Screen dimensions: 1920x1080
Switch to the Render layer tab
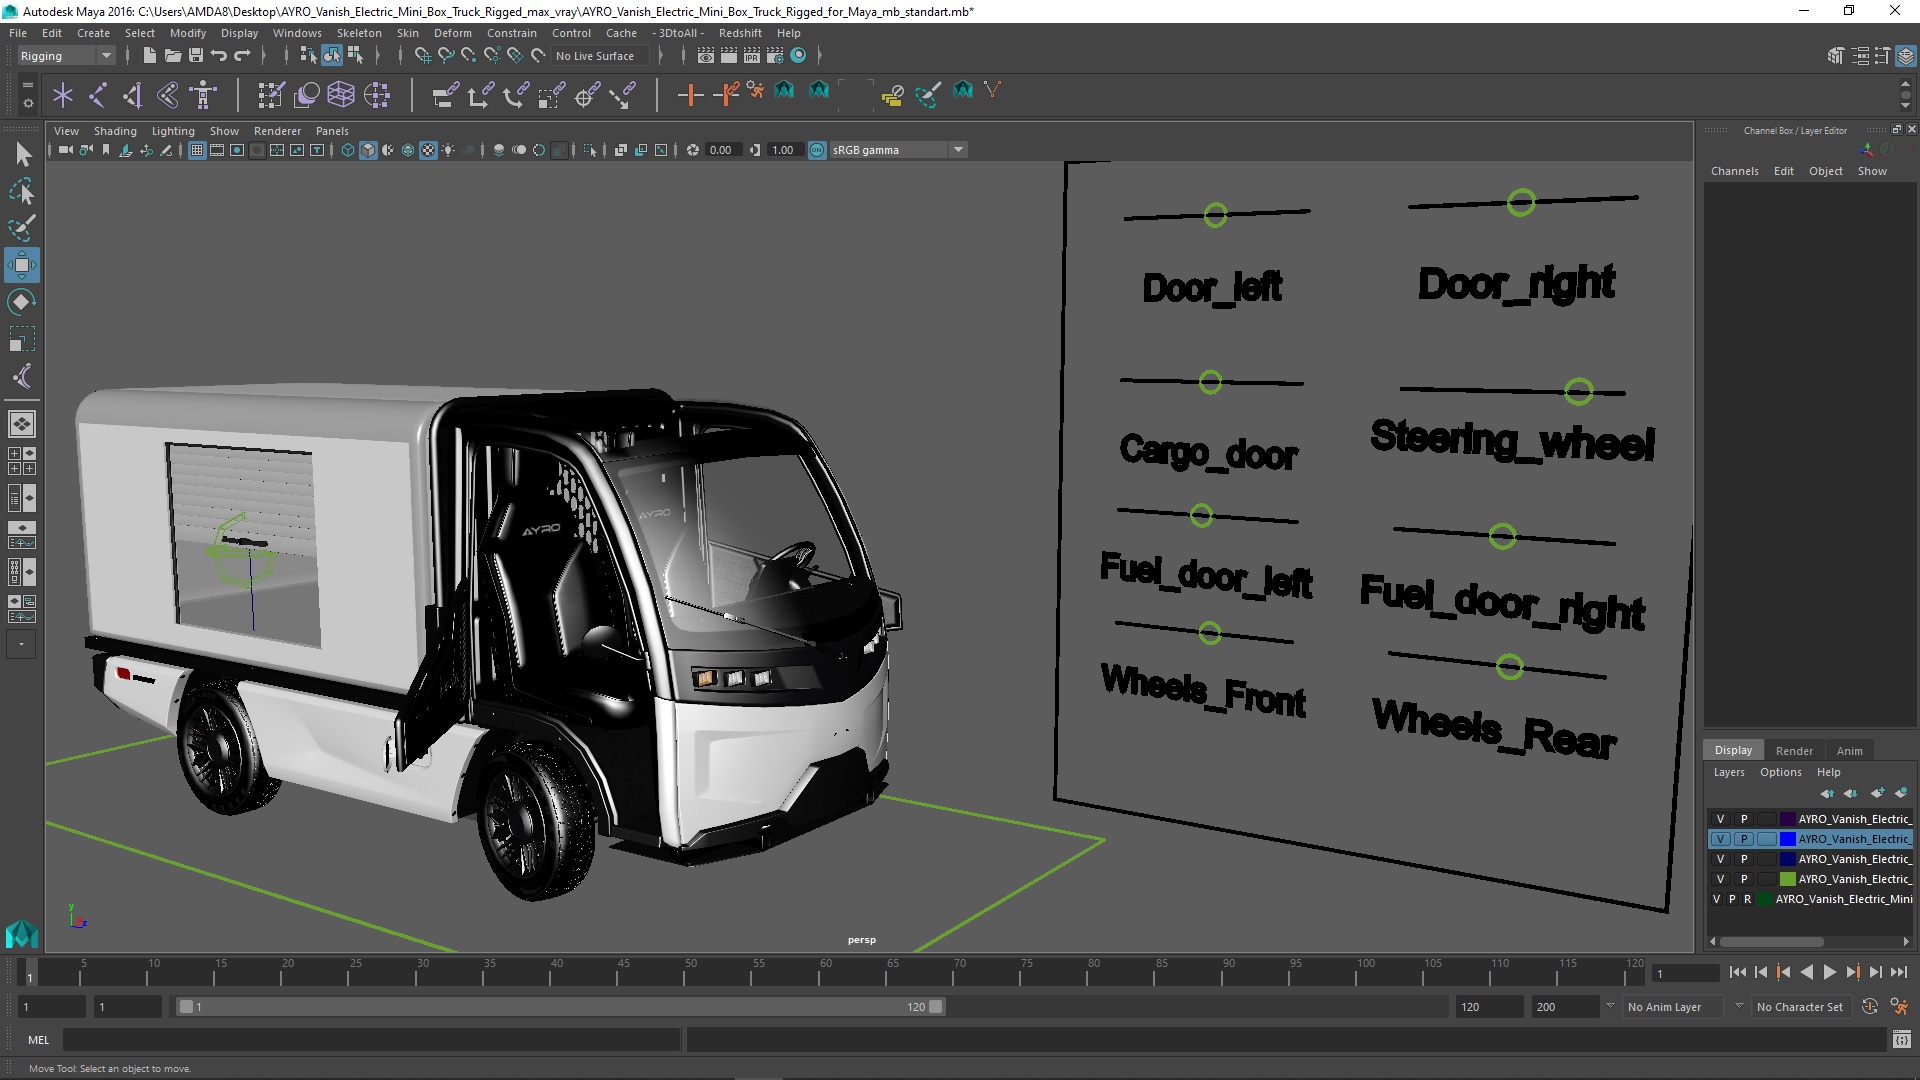[1794, 751]
